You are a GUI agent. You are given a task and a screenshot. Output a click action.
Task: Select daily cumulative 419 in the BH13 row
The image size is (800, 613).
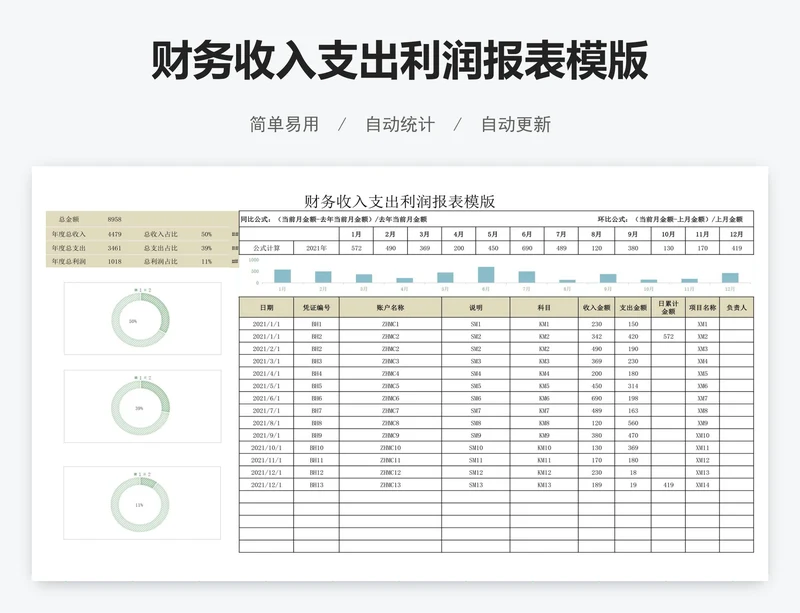(668, 485)
